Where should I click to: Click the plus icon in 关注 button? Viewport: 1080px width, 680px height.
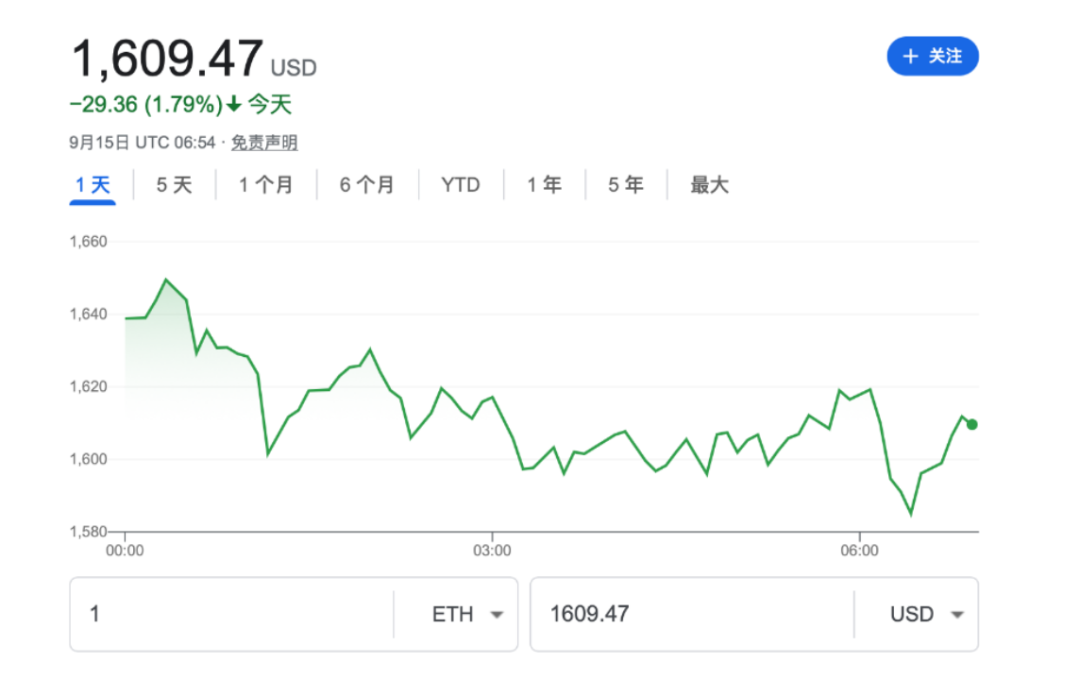pos(910,57)
